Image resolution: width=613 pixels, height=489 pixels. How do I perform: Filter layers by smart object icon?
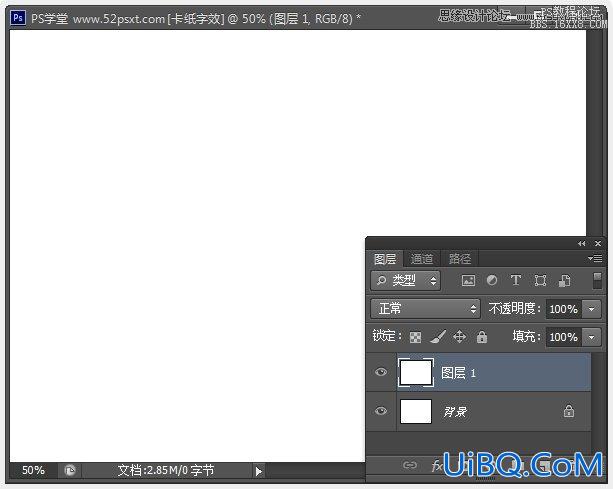564,280
